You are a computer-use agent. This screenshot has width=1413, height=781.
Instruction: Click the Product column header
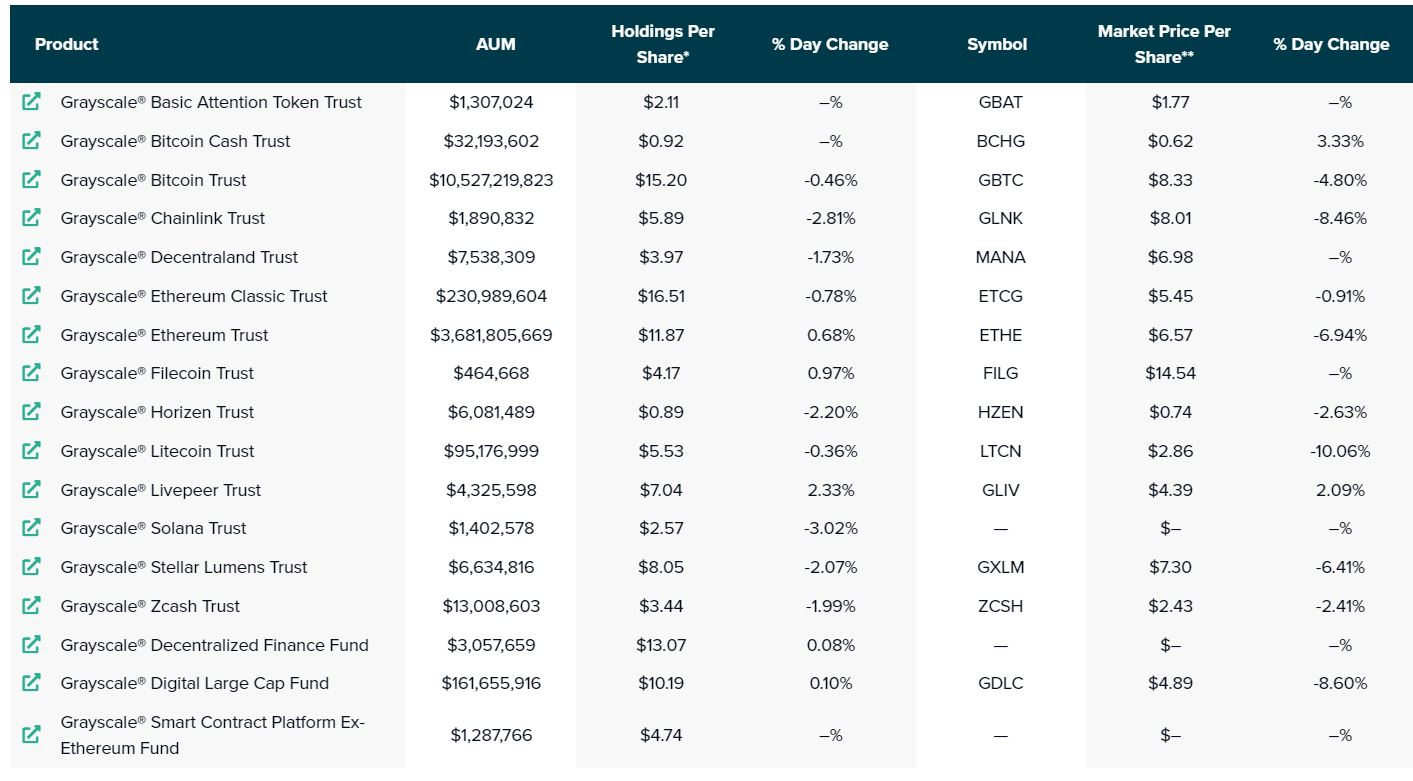pos(66,44)
